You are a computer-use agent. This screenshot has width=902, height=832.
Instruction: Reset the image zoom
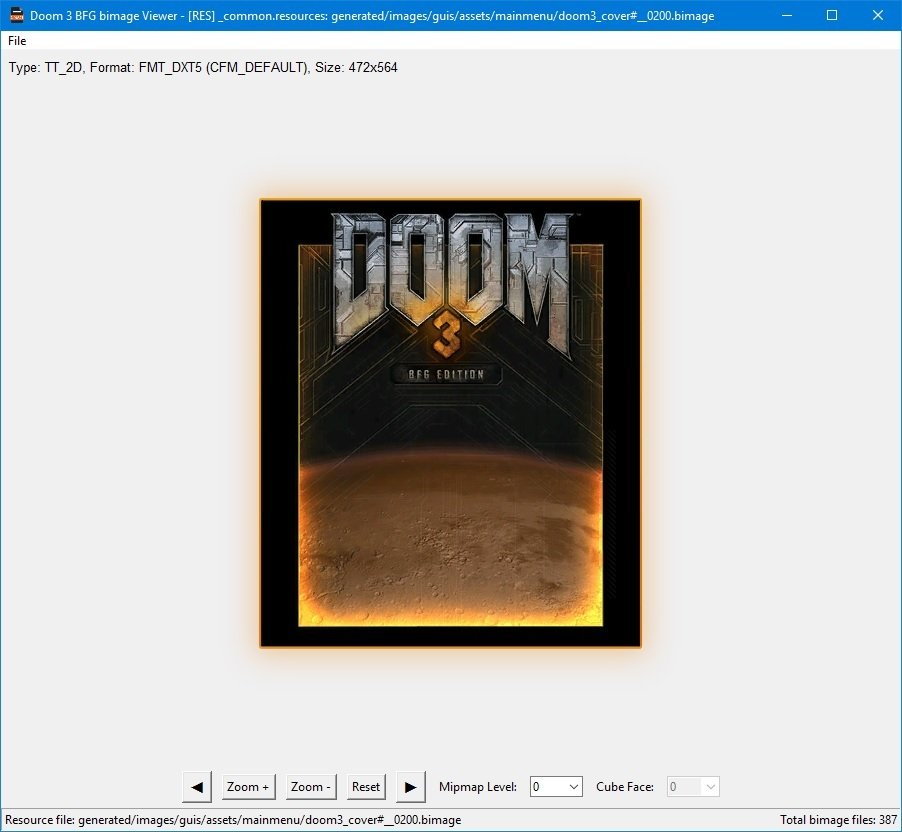tap(366, 787)
